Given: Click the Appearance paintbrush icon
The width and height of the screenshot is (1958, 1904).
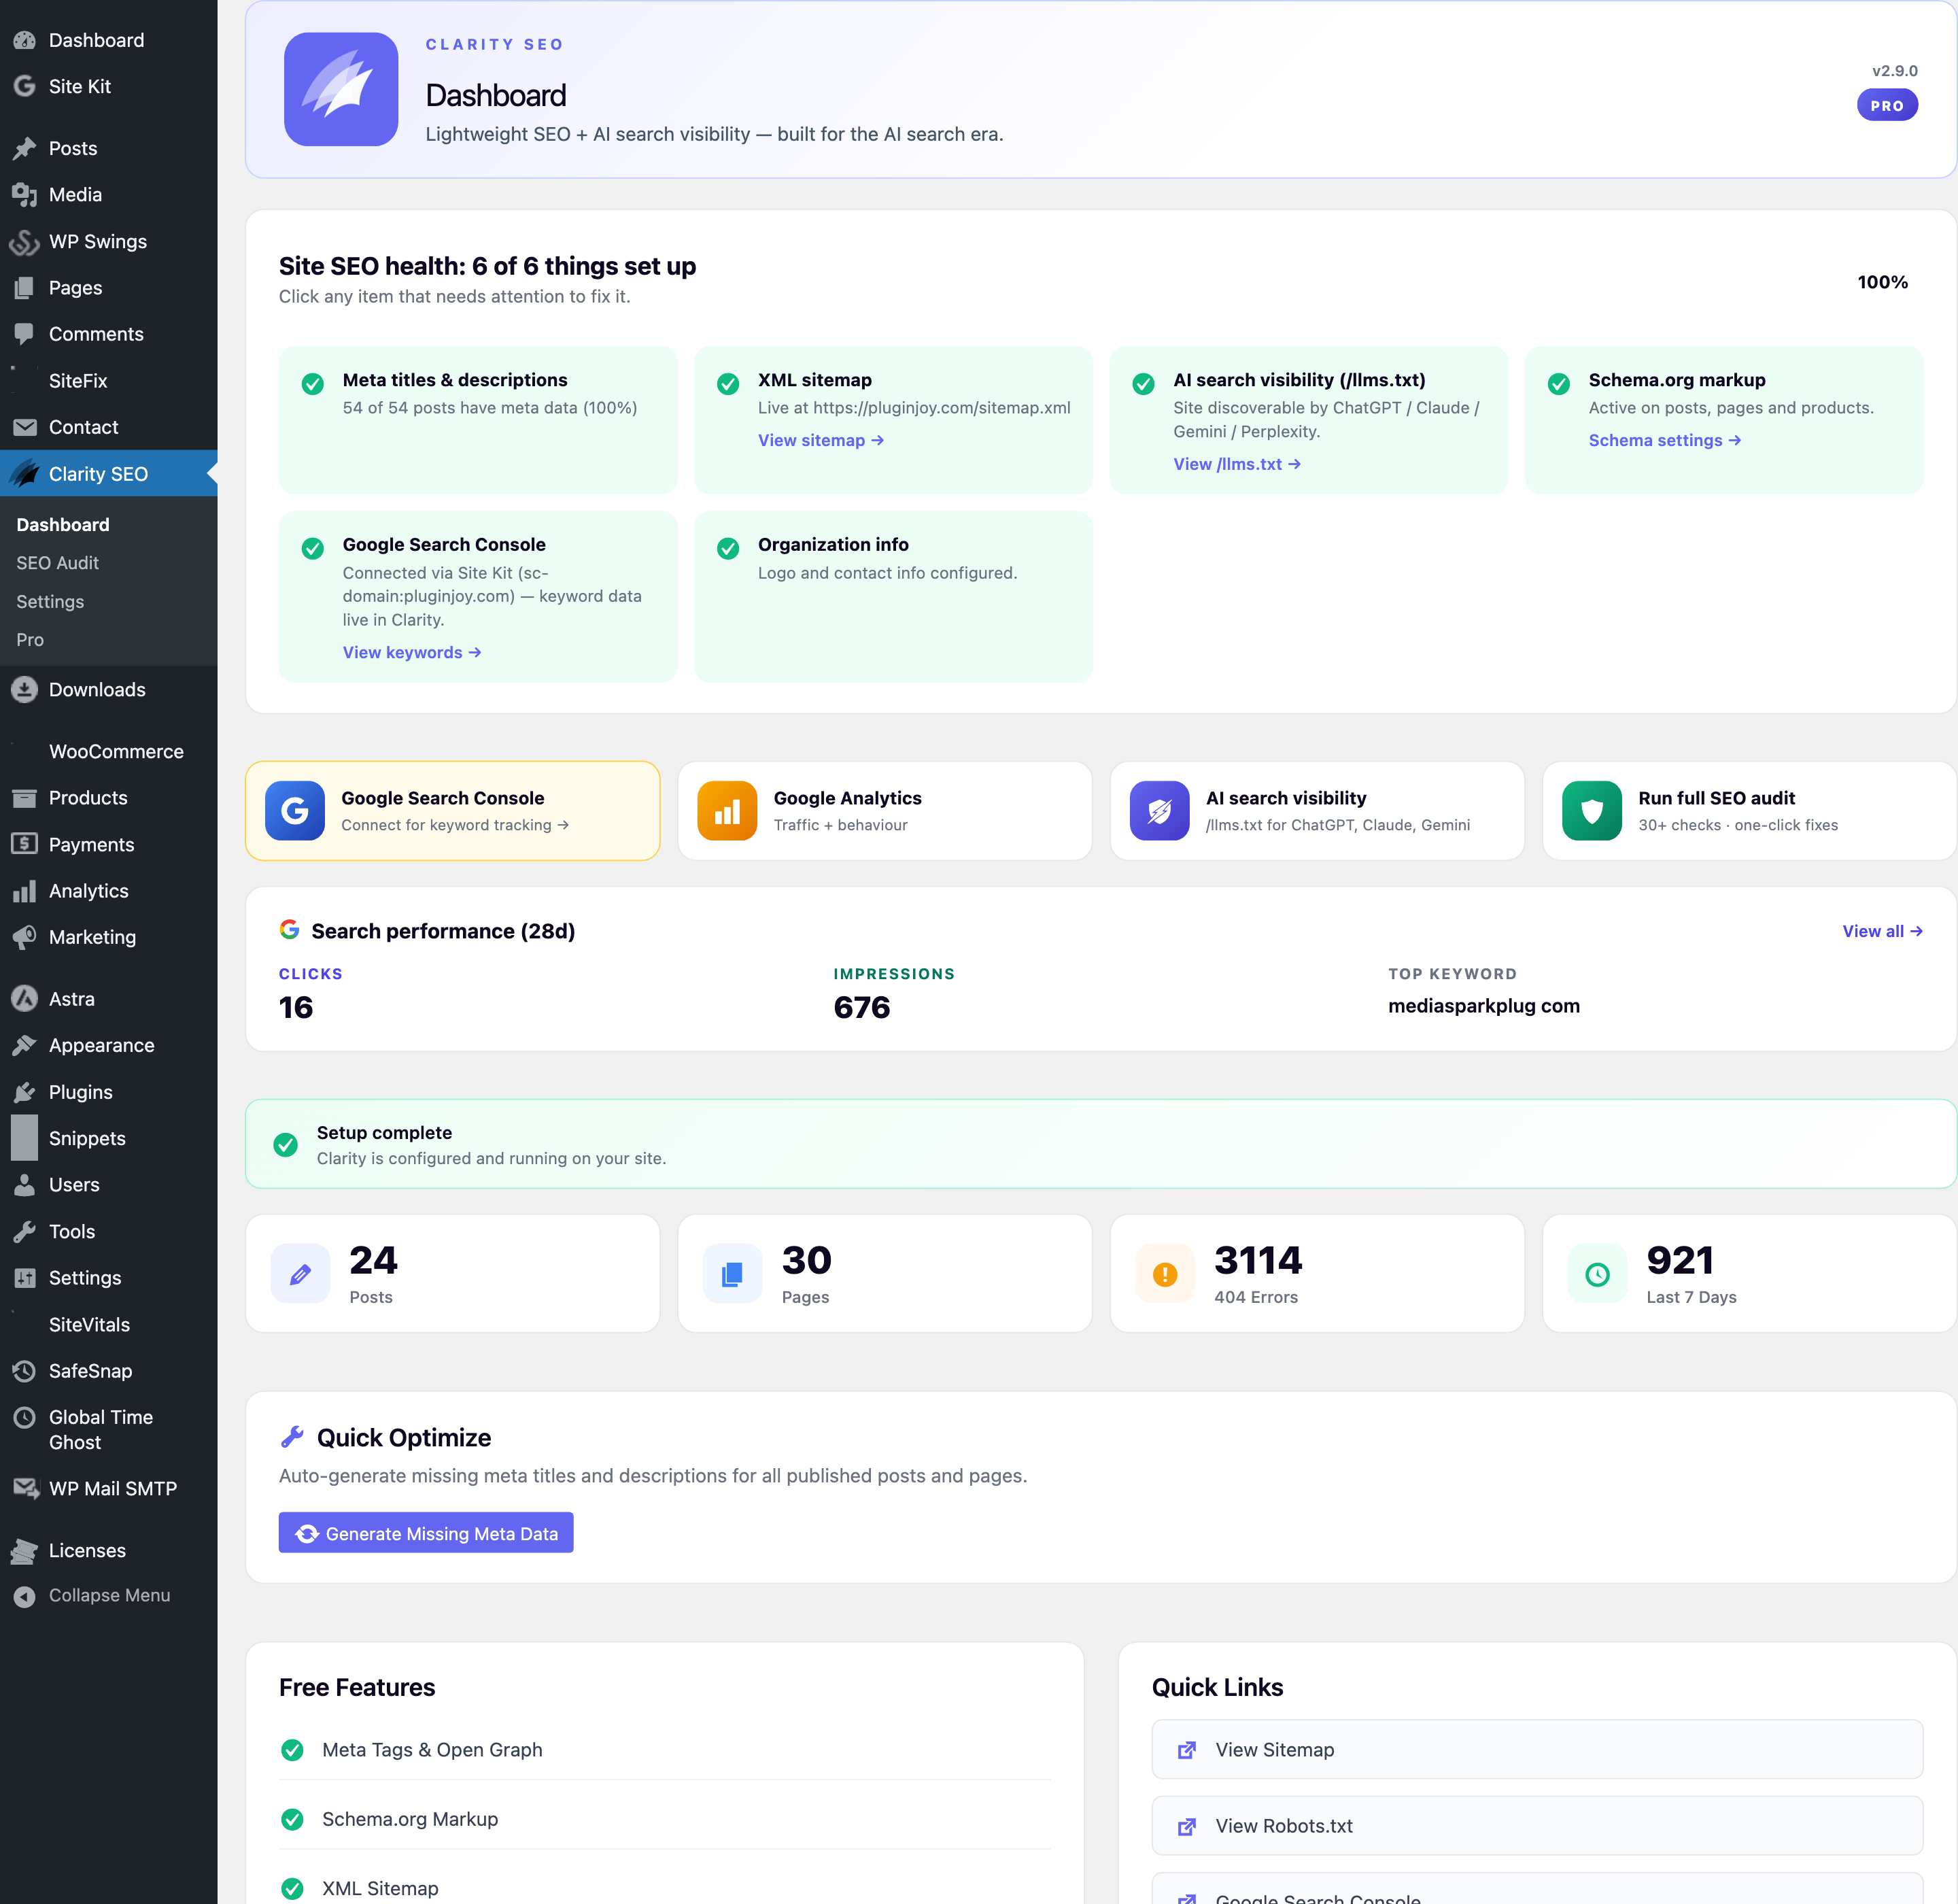Looking at the screenshot, I should pos(25,1045).
